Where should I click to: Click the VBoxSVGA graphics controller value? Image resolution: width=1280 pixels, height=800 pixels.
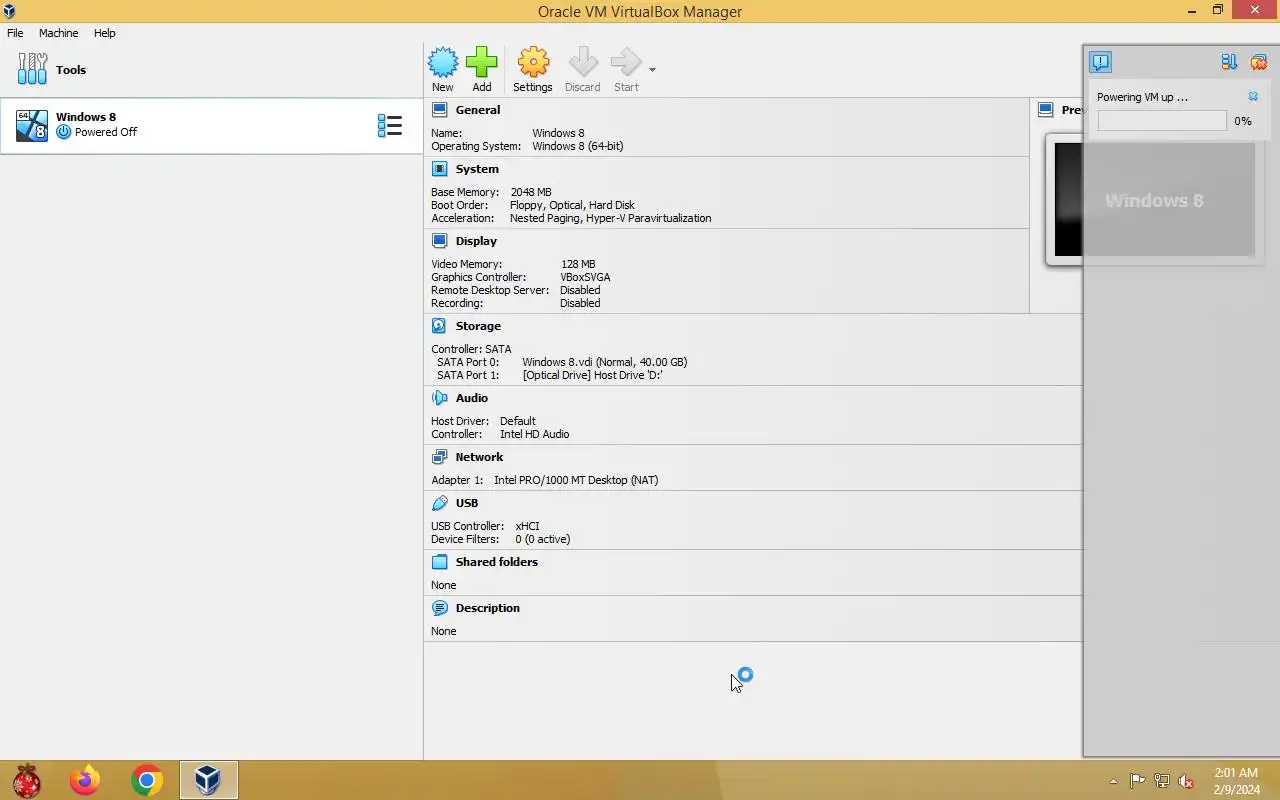coord(585,277)
